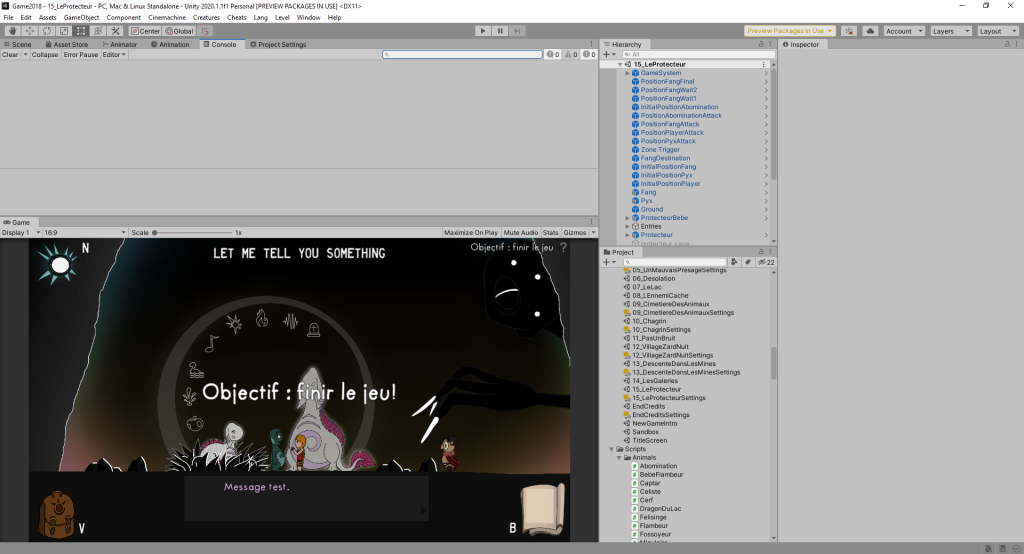Expand the ProtecteurBebe object
The width and height of the screenshot is (1024, 554).
628,218
